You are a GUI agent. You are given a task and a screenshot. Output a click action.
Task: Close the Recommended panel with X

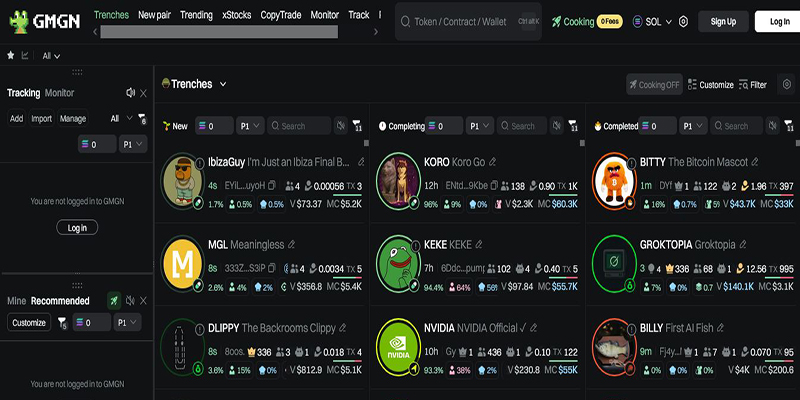tap(143, 301)
